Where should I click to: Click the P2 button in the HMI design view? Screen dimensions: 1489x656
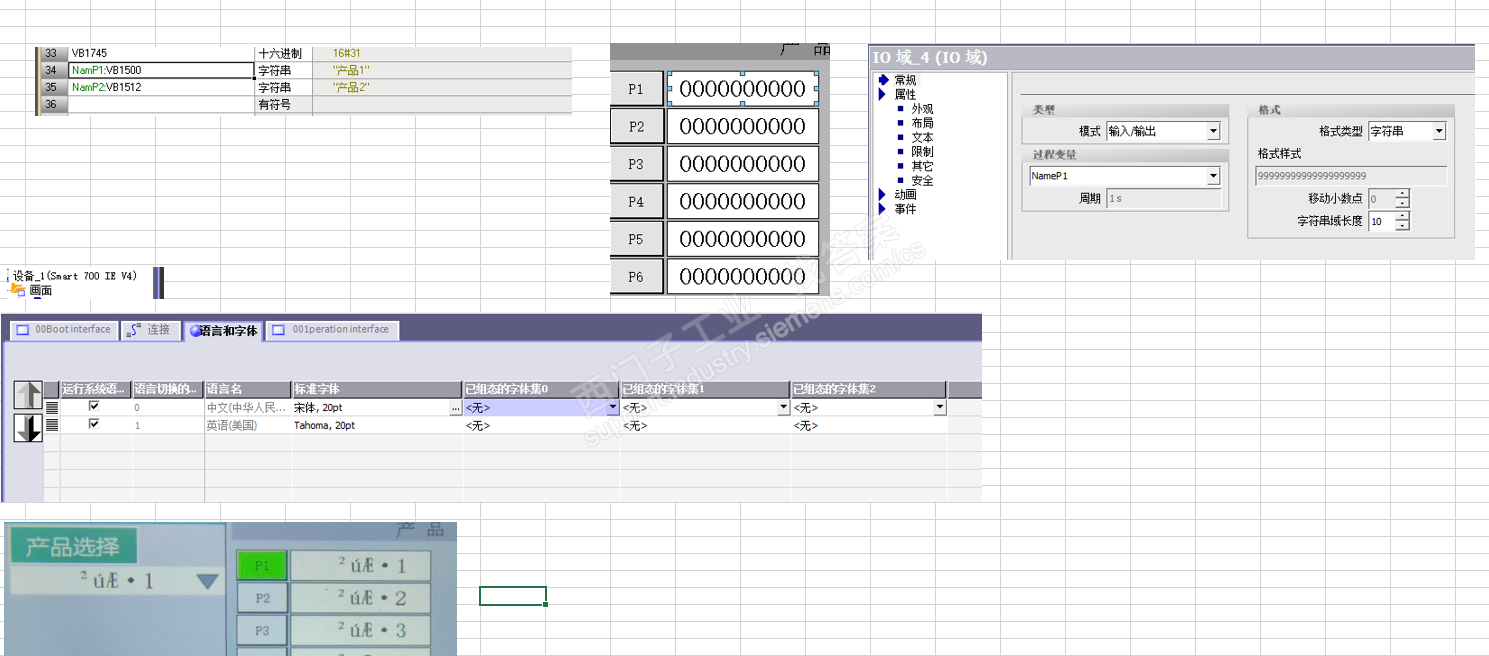coord(637,127)
